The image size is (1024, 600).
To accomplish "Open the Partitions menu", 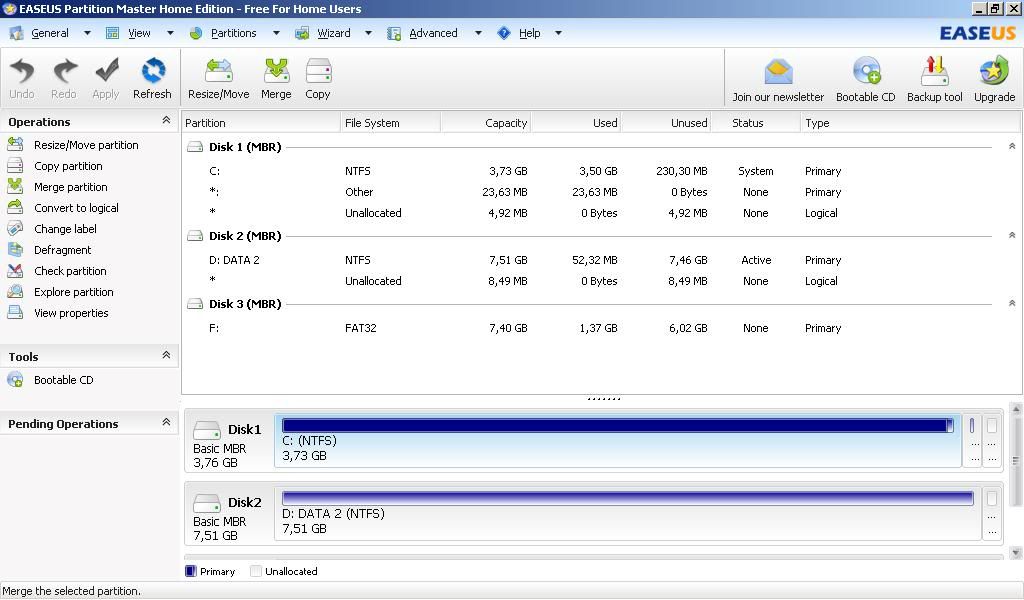I will coord(234,33).
